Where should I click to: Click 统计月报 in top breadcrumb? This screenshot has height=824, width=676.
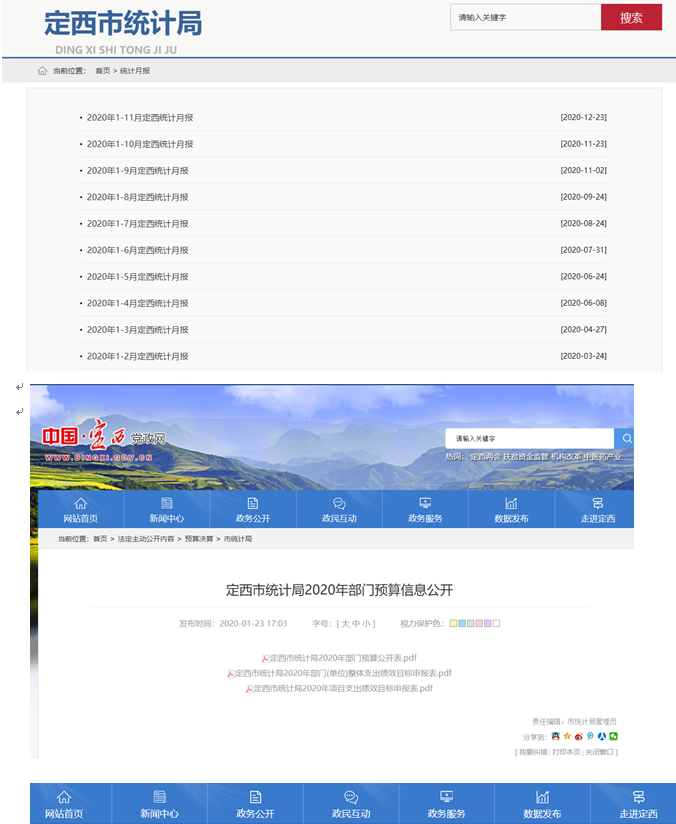tap(135, 71)
